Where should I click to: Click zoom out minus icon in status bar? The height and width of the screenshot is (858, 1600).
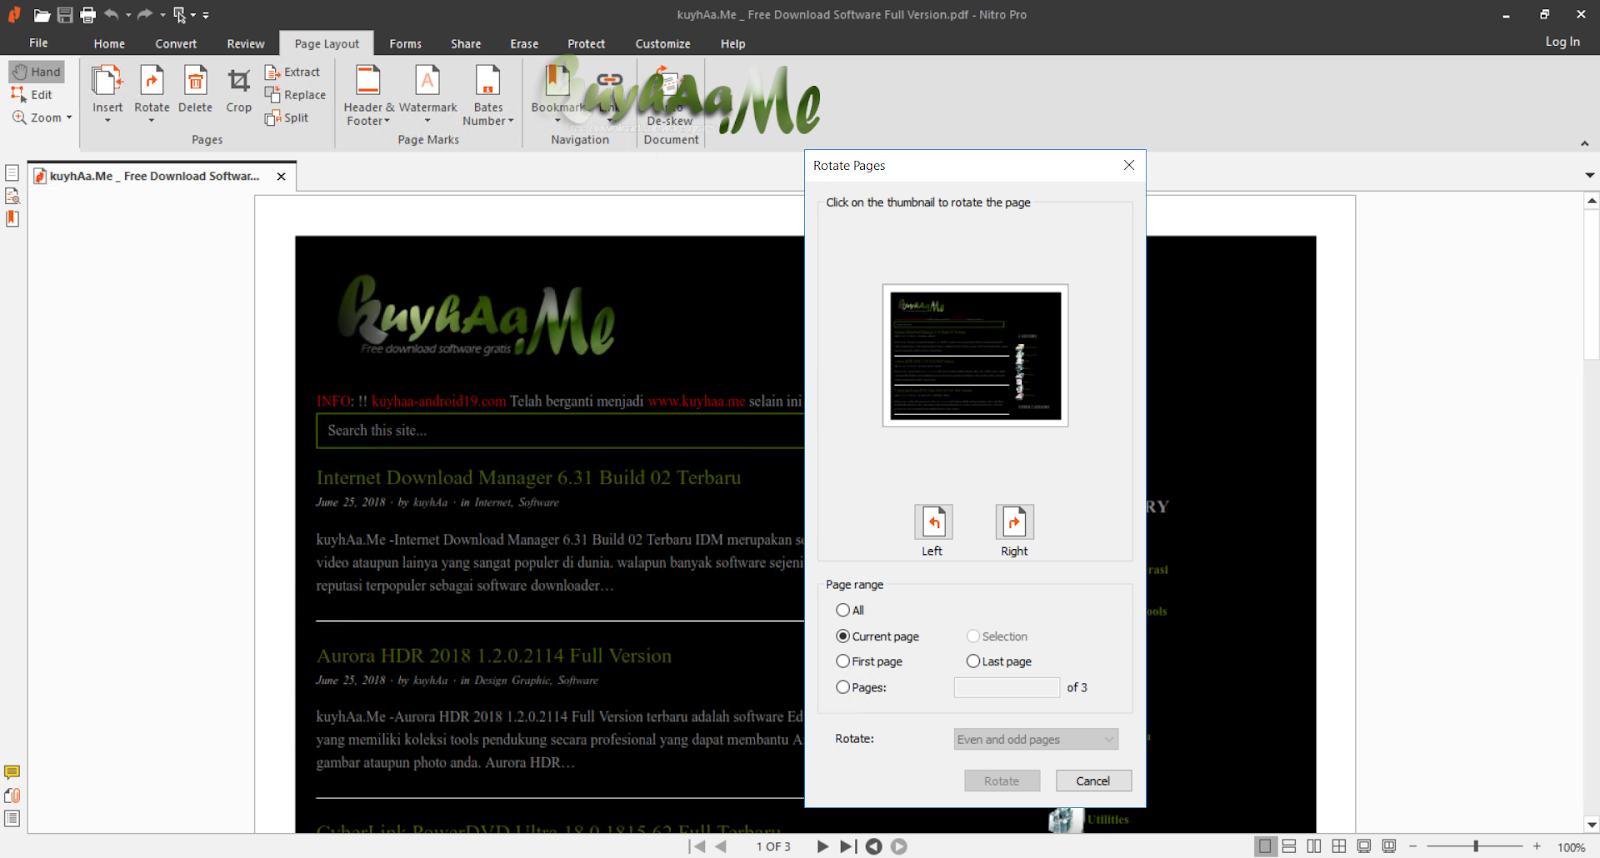pos(1413,846)
